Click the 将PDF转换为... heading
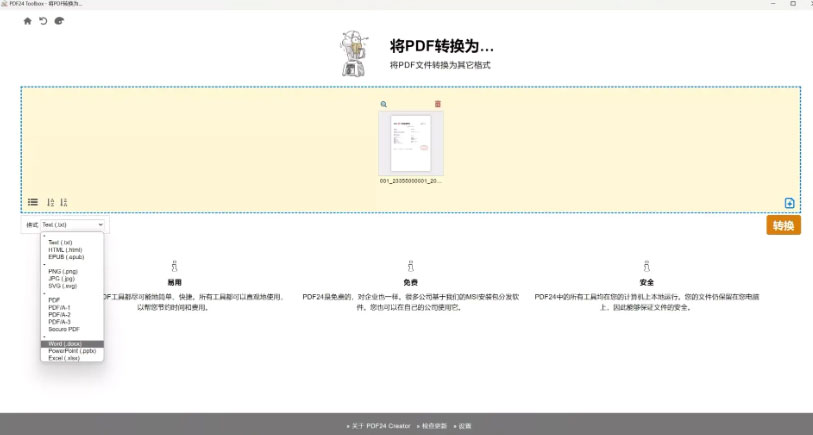The image size is (813, 435). tap(442, 46)
